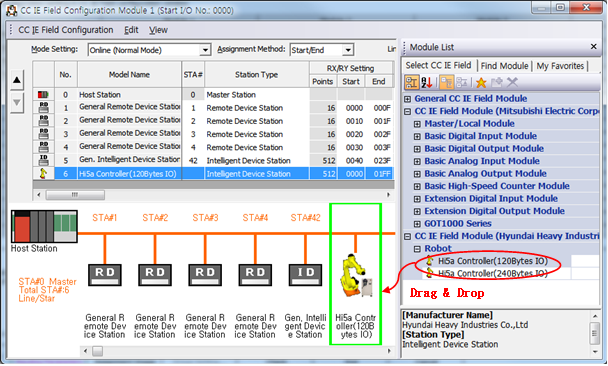608x366 pixels.
Task: Open the CC IE Field Configuration menu
Action: [66, 30]
